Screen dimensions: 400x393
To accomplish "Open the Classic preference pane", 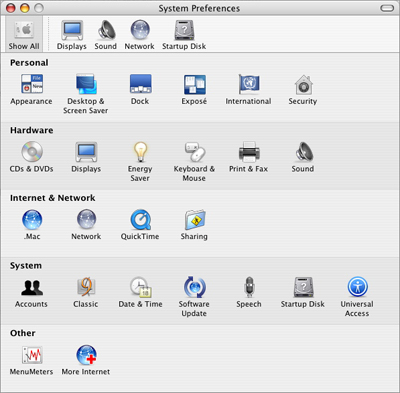I will (86, 292).
